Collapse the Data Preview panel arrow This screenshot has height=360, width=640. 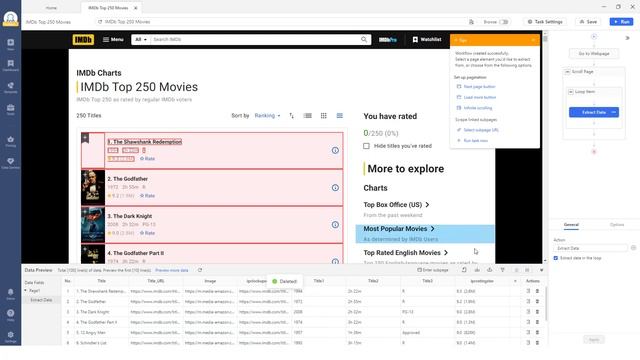[542, 270]
